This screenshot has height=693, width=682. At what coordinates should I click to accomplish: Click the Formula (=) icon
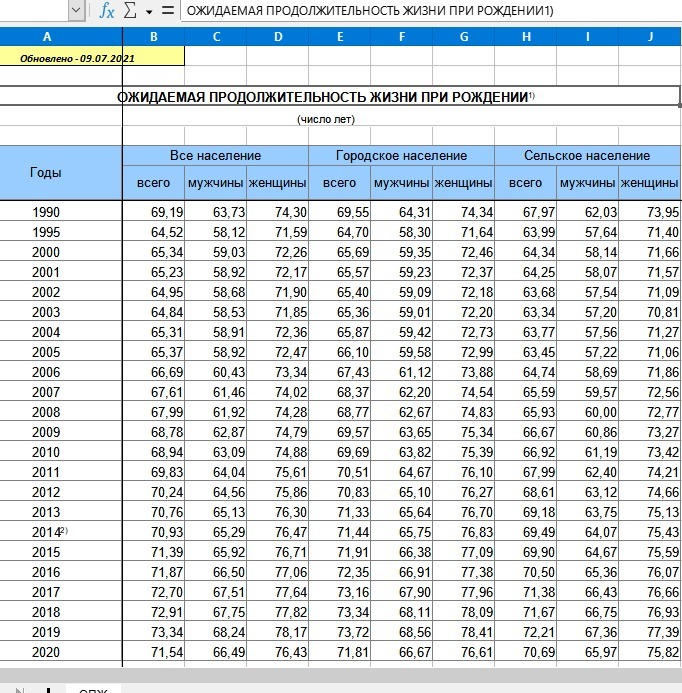pyautogui.click(x=167, y=11)
